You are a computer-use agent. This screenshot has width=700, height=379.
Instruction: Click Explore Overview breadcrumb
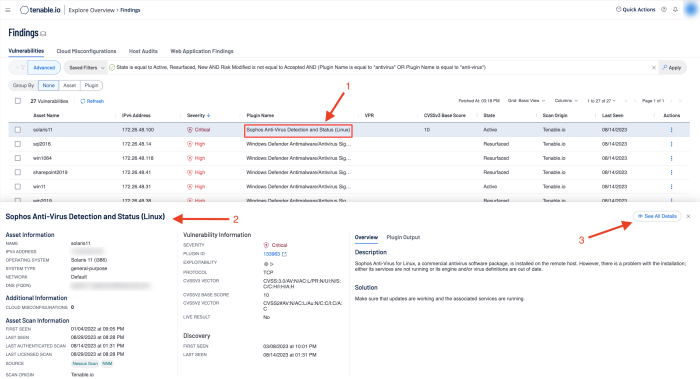point(92,10)
